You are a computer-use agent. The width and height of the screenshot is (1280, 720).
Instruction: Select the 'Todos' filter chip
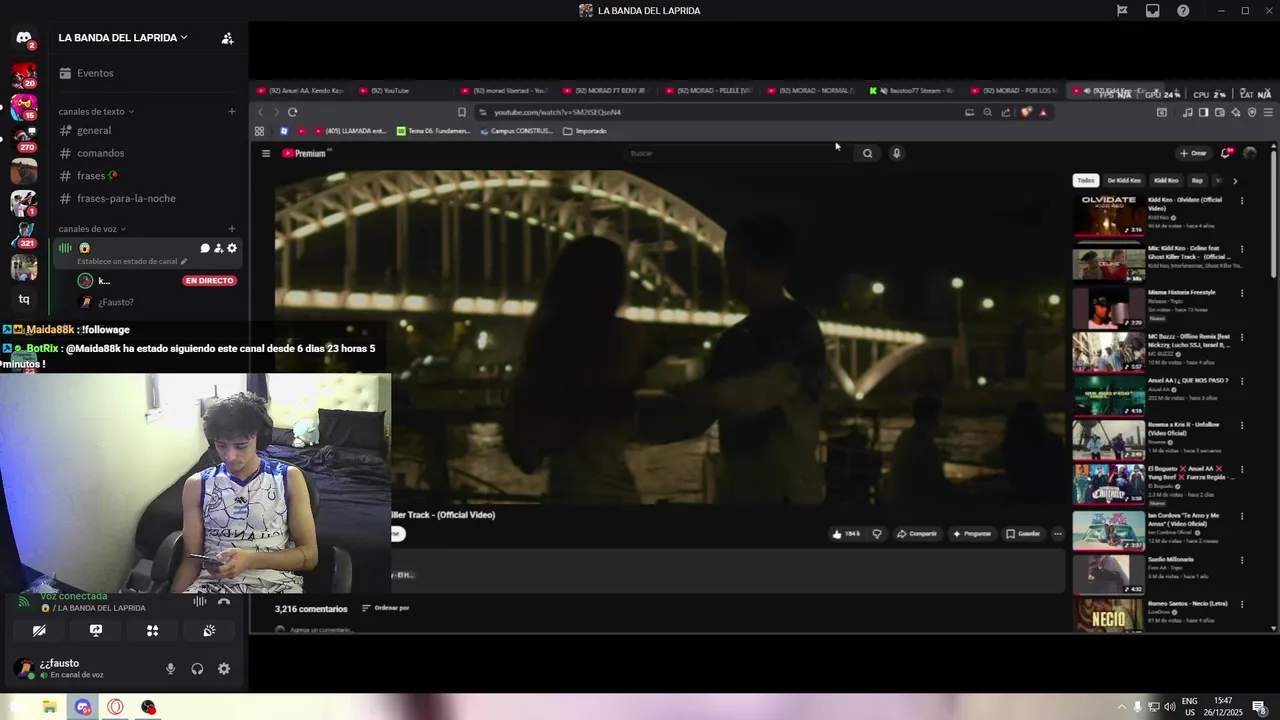tap(1086, 181)
